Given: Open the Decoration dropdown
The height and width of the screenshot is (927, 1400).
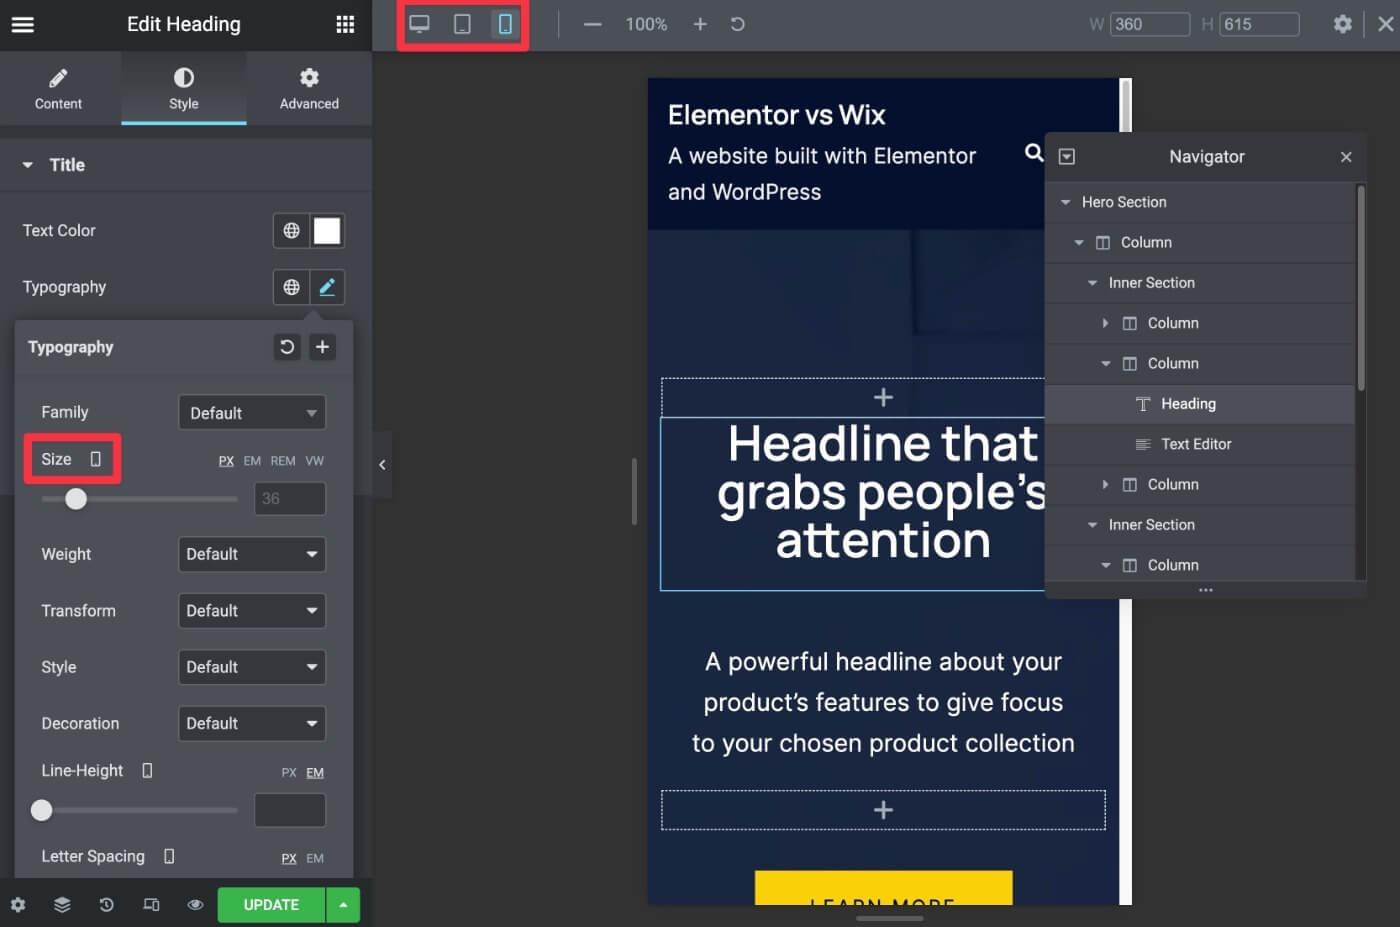Looking at the screenshot, I should 252,724.
